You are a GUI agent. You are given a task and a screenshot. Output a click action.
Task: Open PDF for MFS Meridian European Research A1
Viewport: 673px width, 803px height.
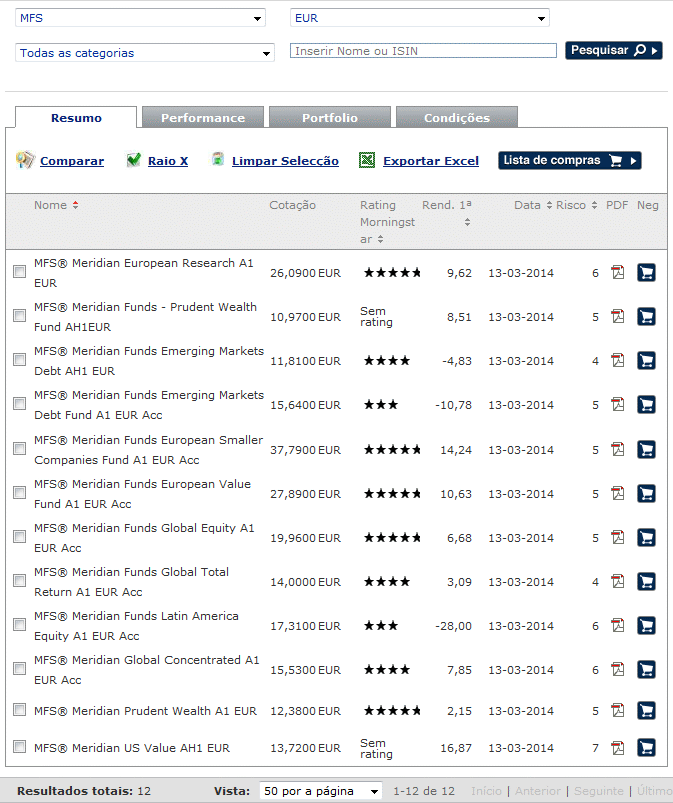[618, 272]
